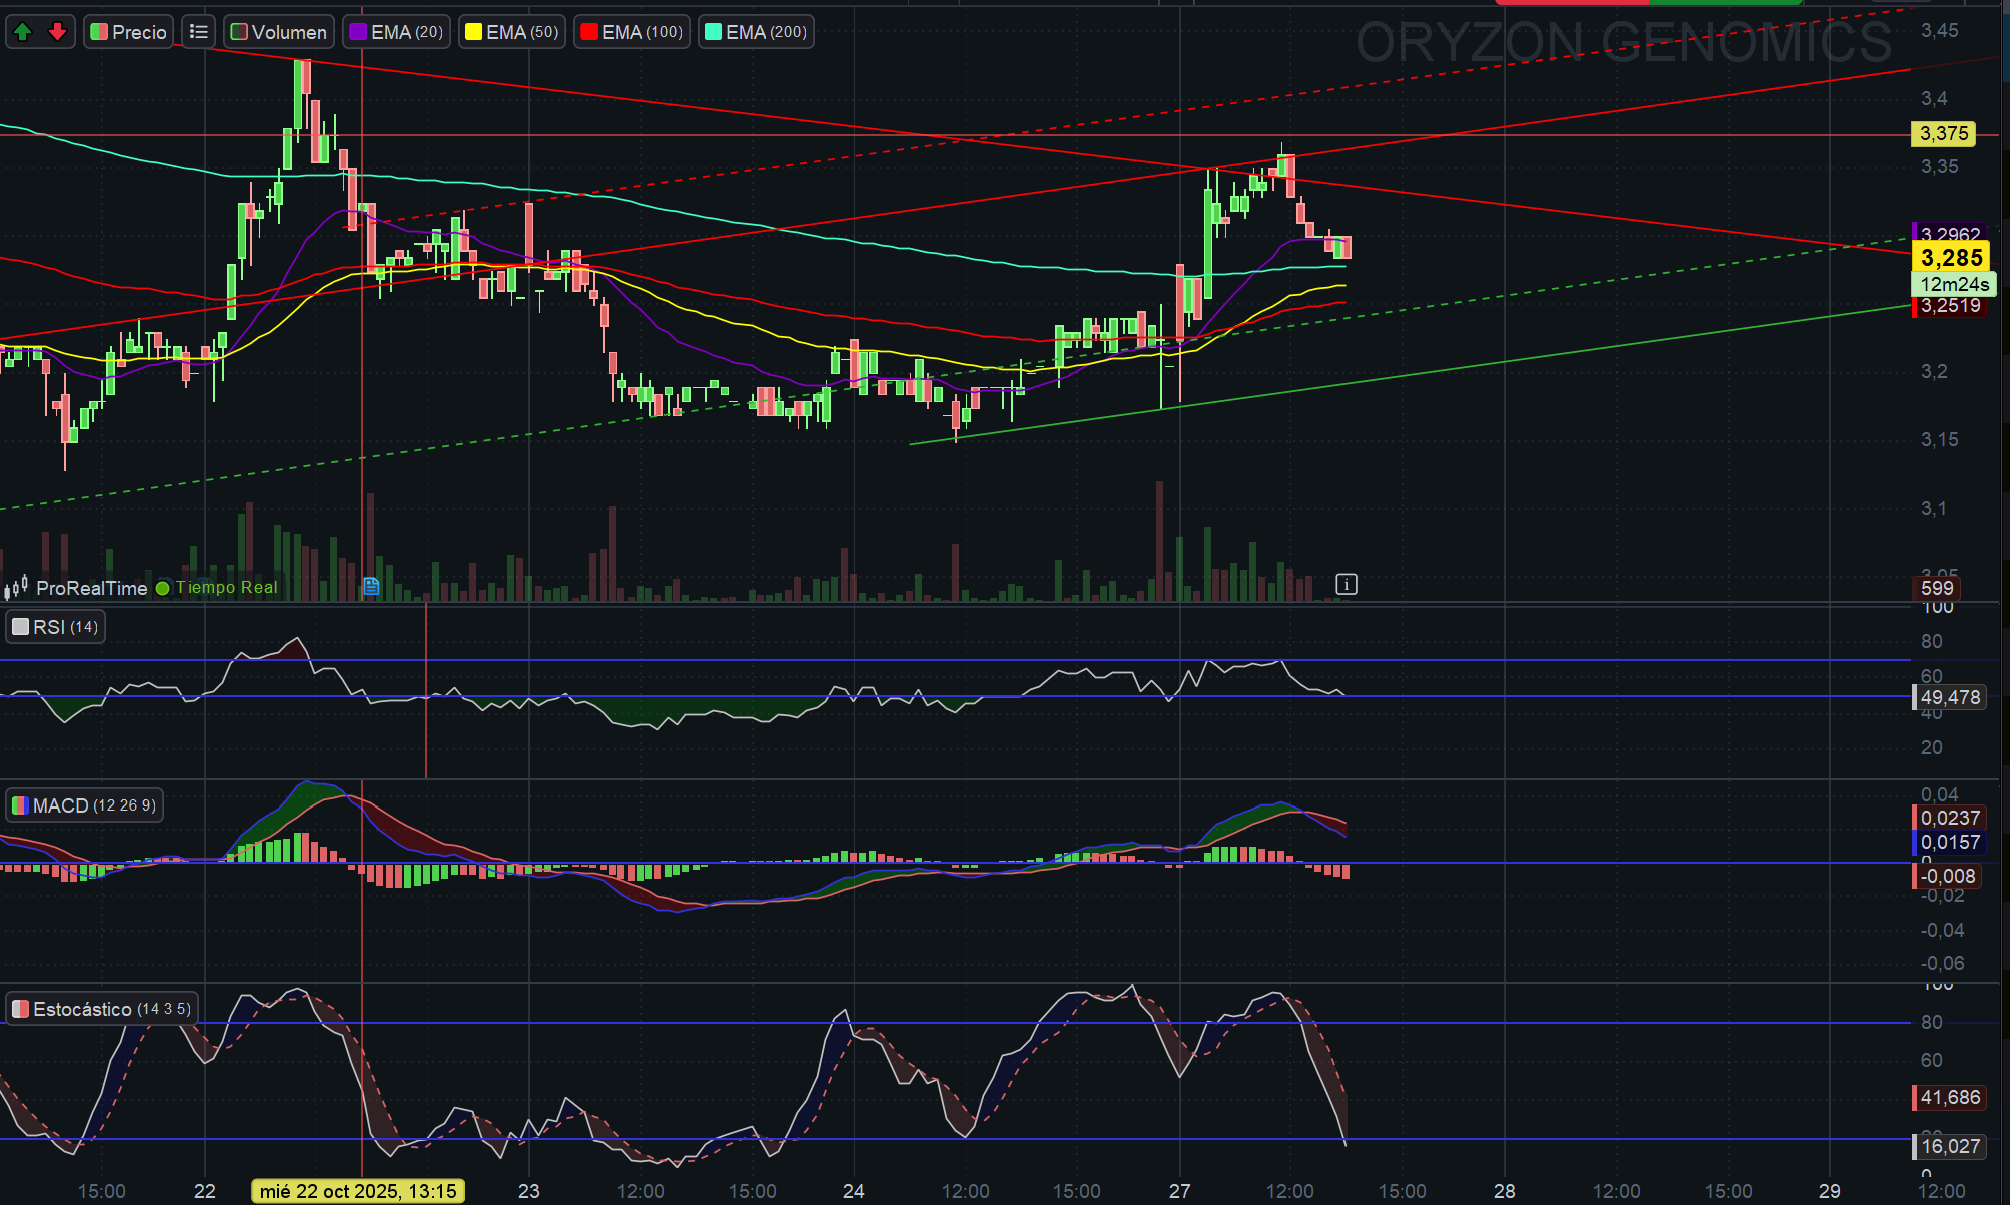Open the Estocástico (14 3 5) settings label
The width and height of the screenshot is (2010, 1205).
[101, 1009]
